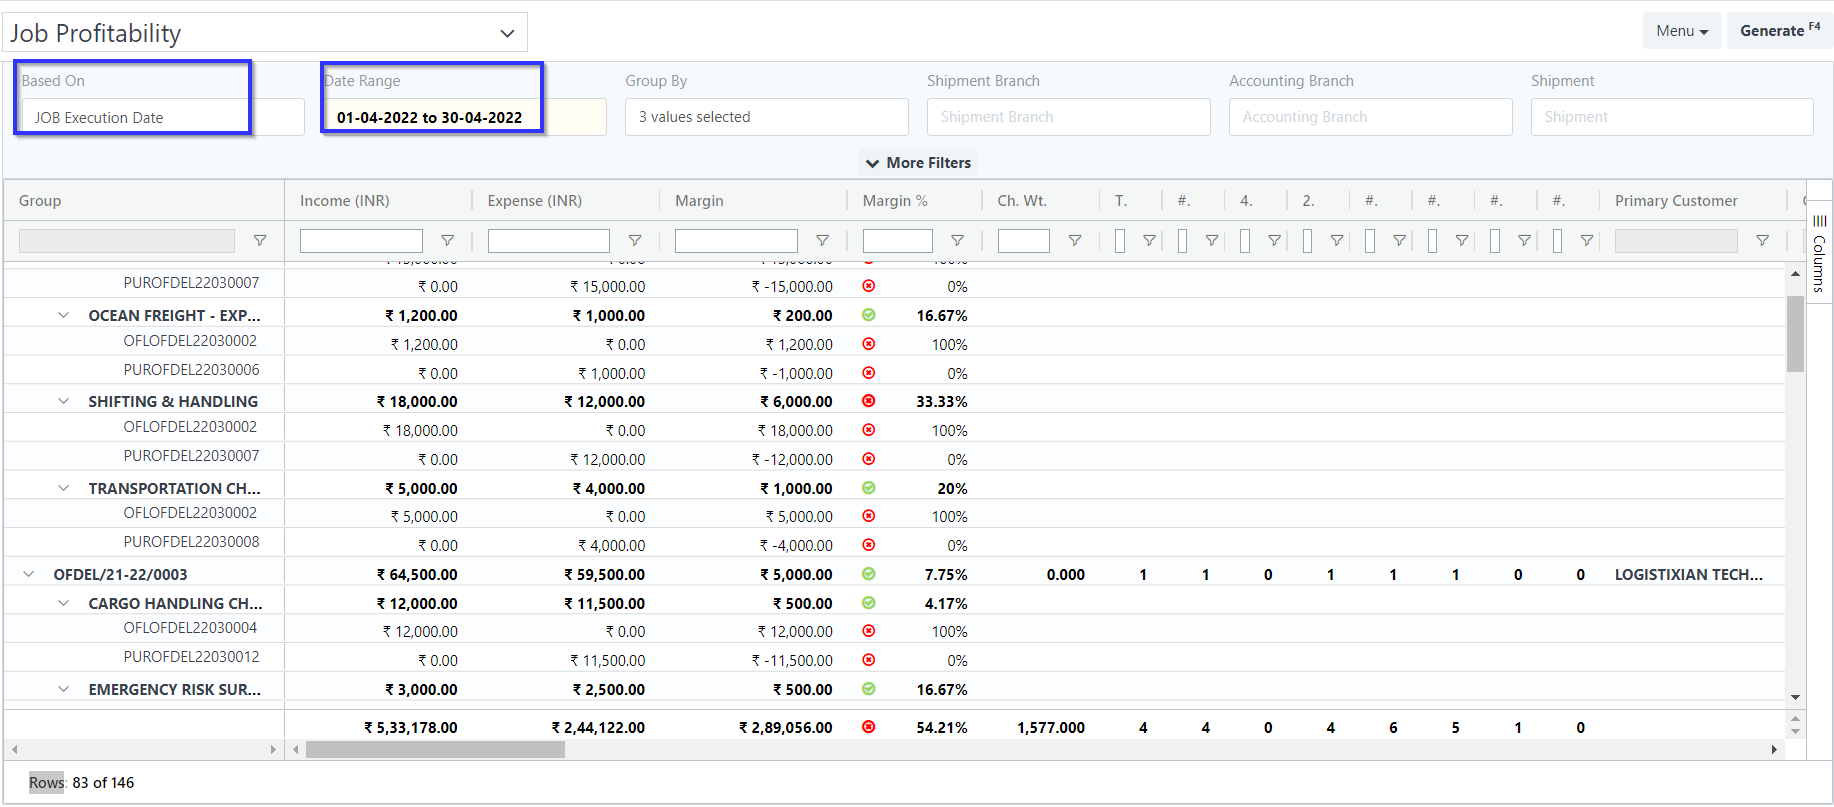Click total income ₹ 5,33,178.00 cell

point(411,727)
